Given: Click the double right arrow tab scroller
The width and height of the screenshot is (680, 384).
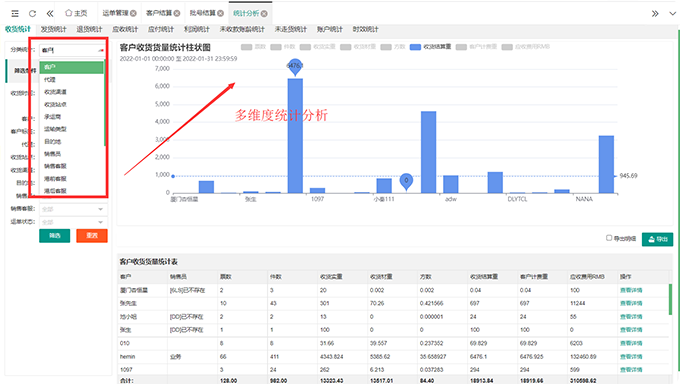Looking at the screenshot, I should click(655, 13).
